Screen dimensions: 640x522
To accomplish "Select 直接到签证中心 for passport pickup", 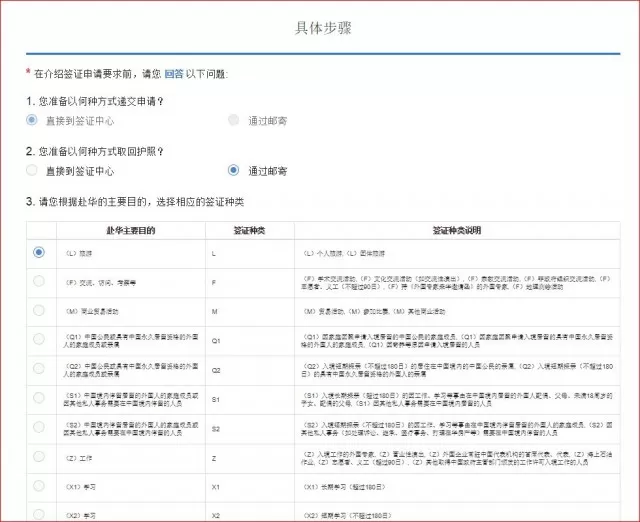I will 31,170.
